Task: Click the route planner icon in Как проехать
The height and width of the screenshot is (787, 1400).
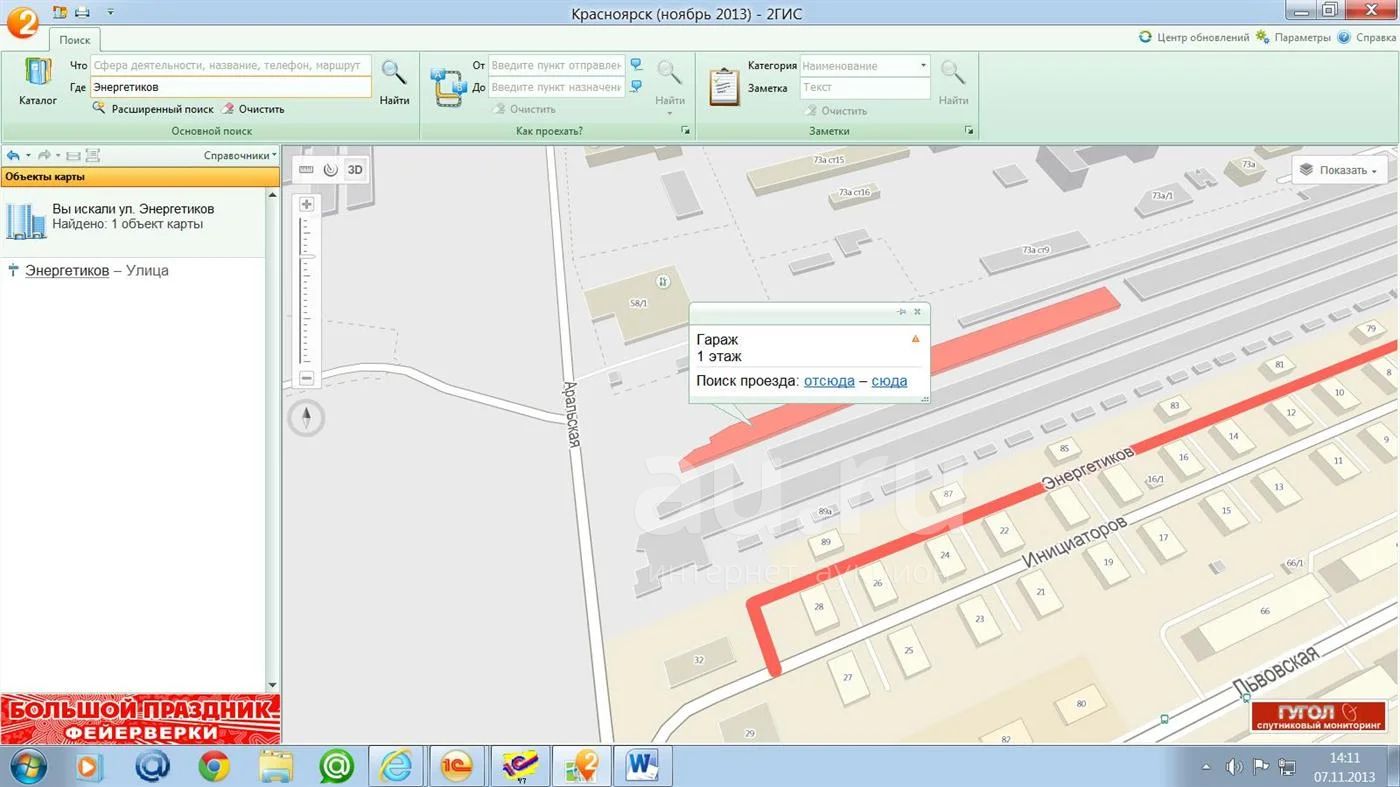Action: pos(448,87)
